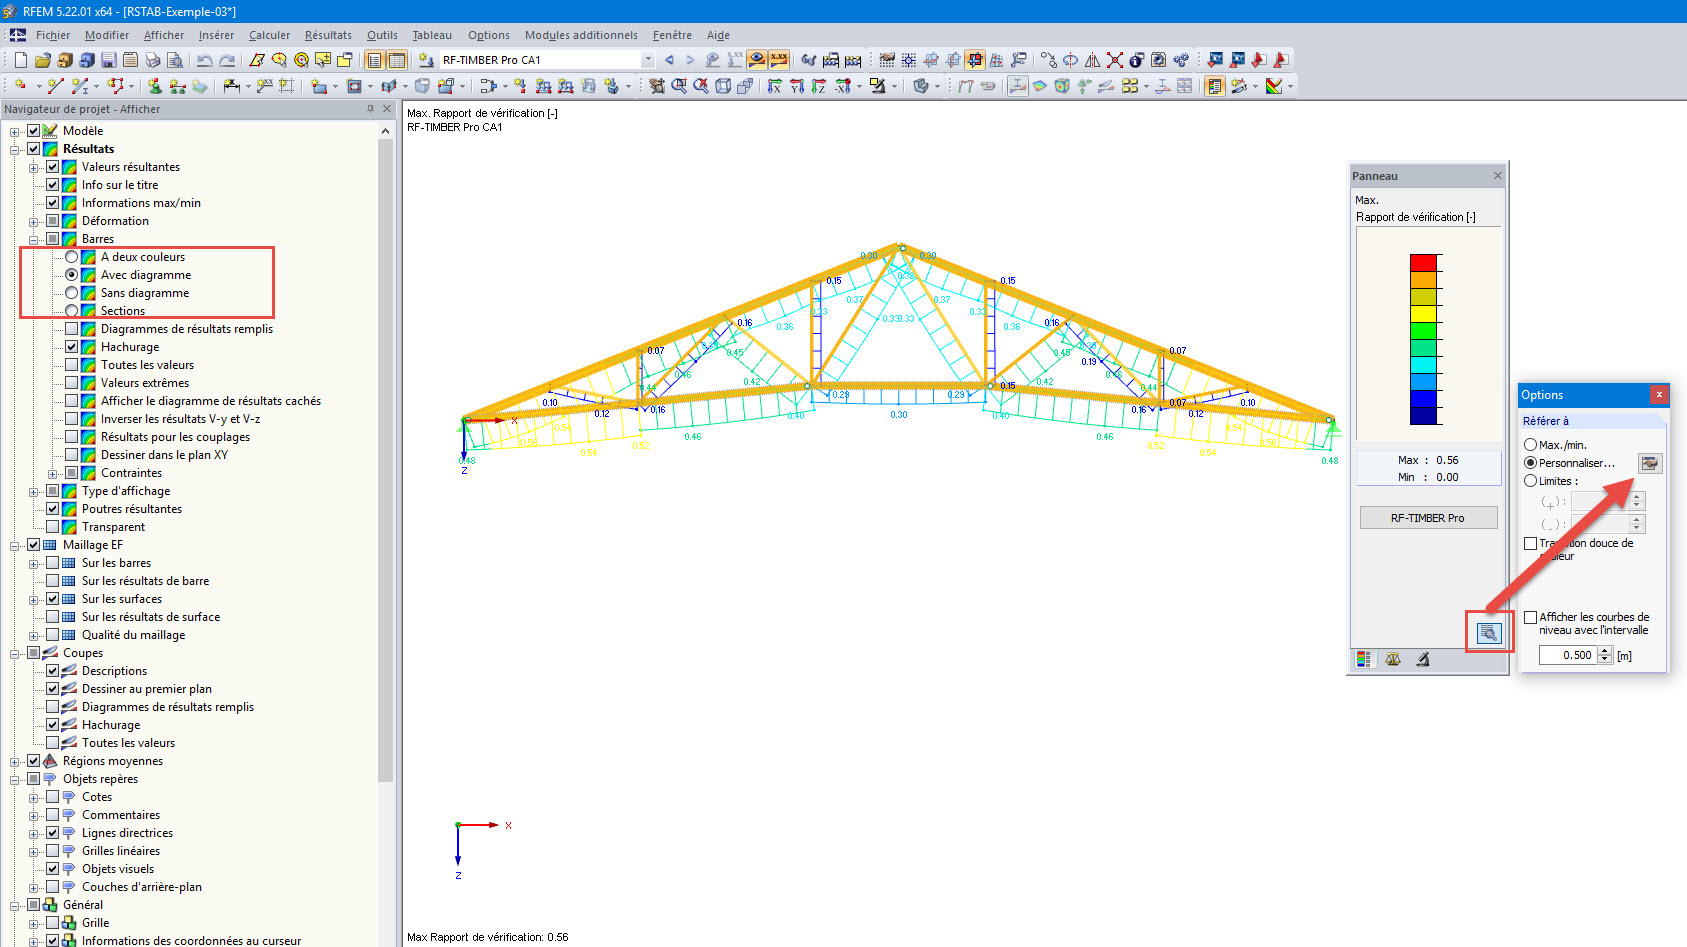
Task: Toggle the 'Transparent' checkbox
Action: pos(53,527)
